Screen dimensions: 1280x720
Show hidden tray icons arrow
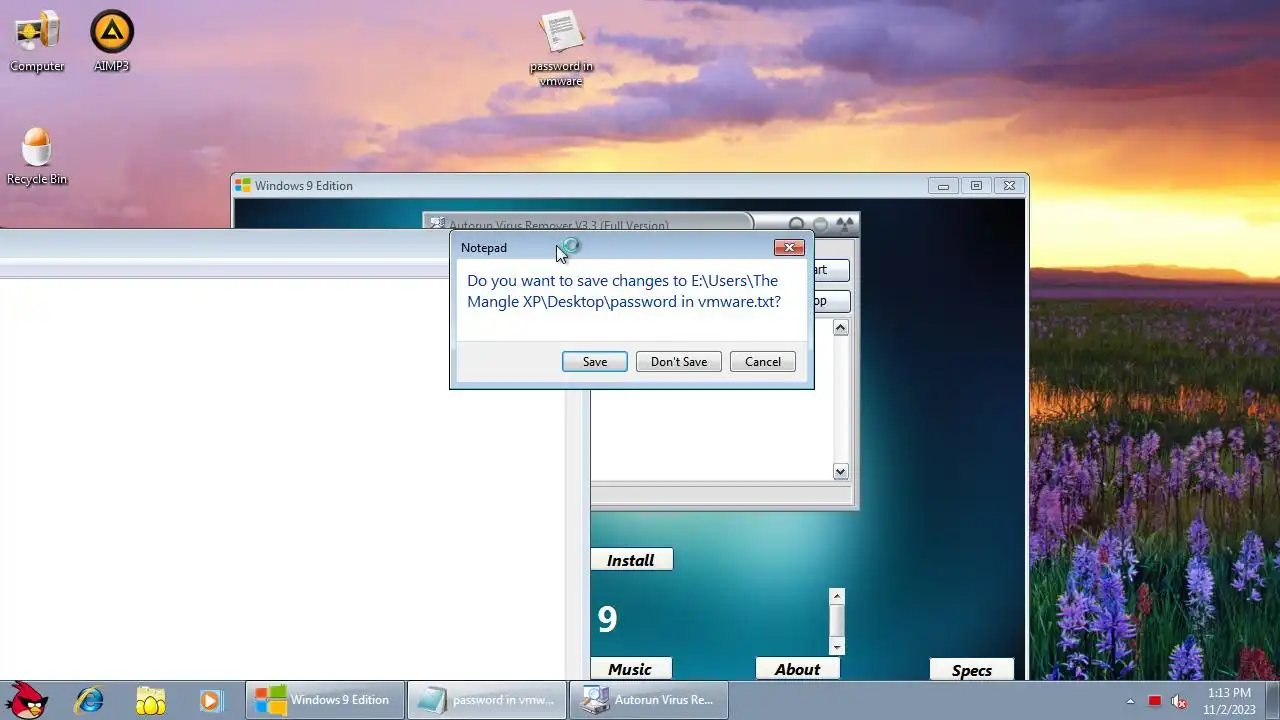(1130, 701)
